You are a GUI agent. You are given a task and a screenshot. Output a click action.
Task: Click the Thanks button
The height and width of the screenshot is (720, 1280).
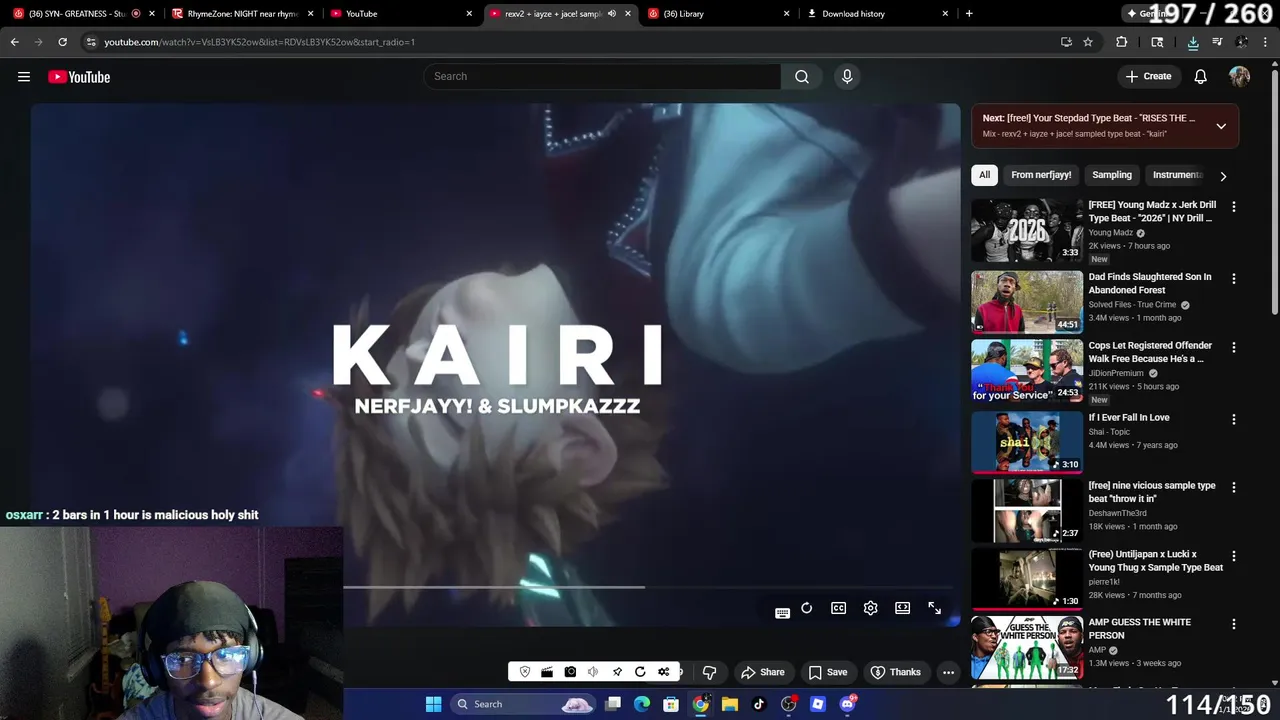(x=895, y=672)
